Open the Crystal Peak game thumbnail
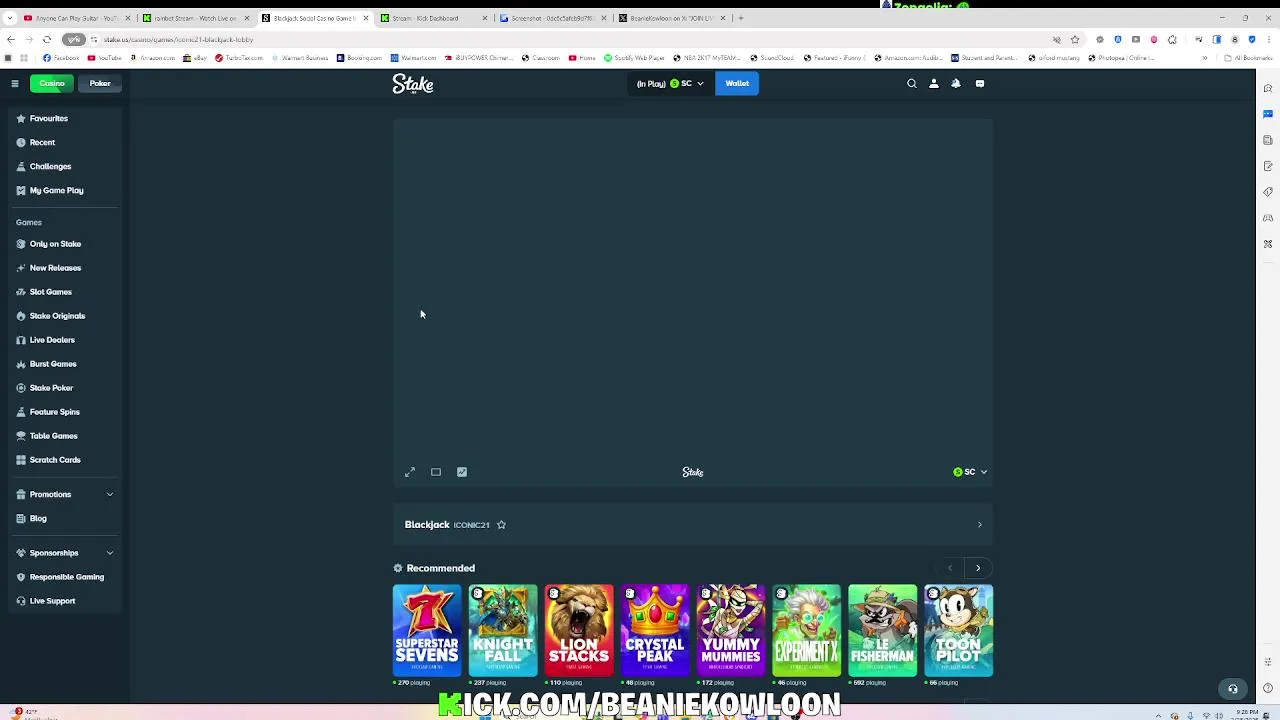Screen dimensions: 1280x720 click(x=655, y=631)
